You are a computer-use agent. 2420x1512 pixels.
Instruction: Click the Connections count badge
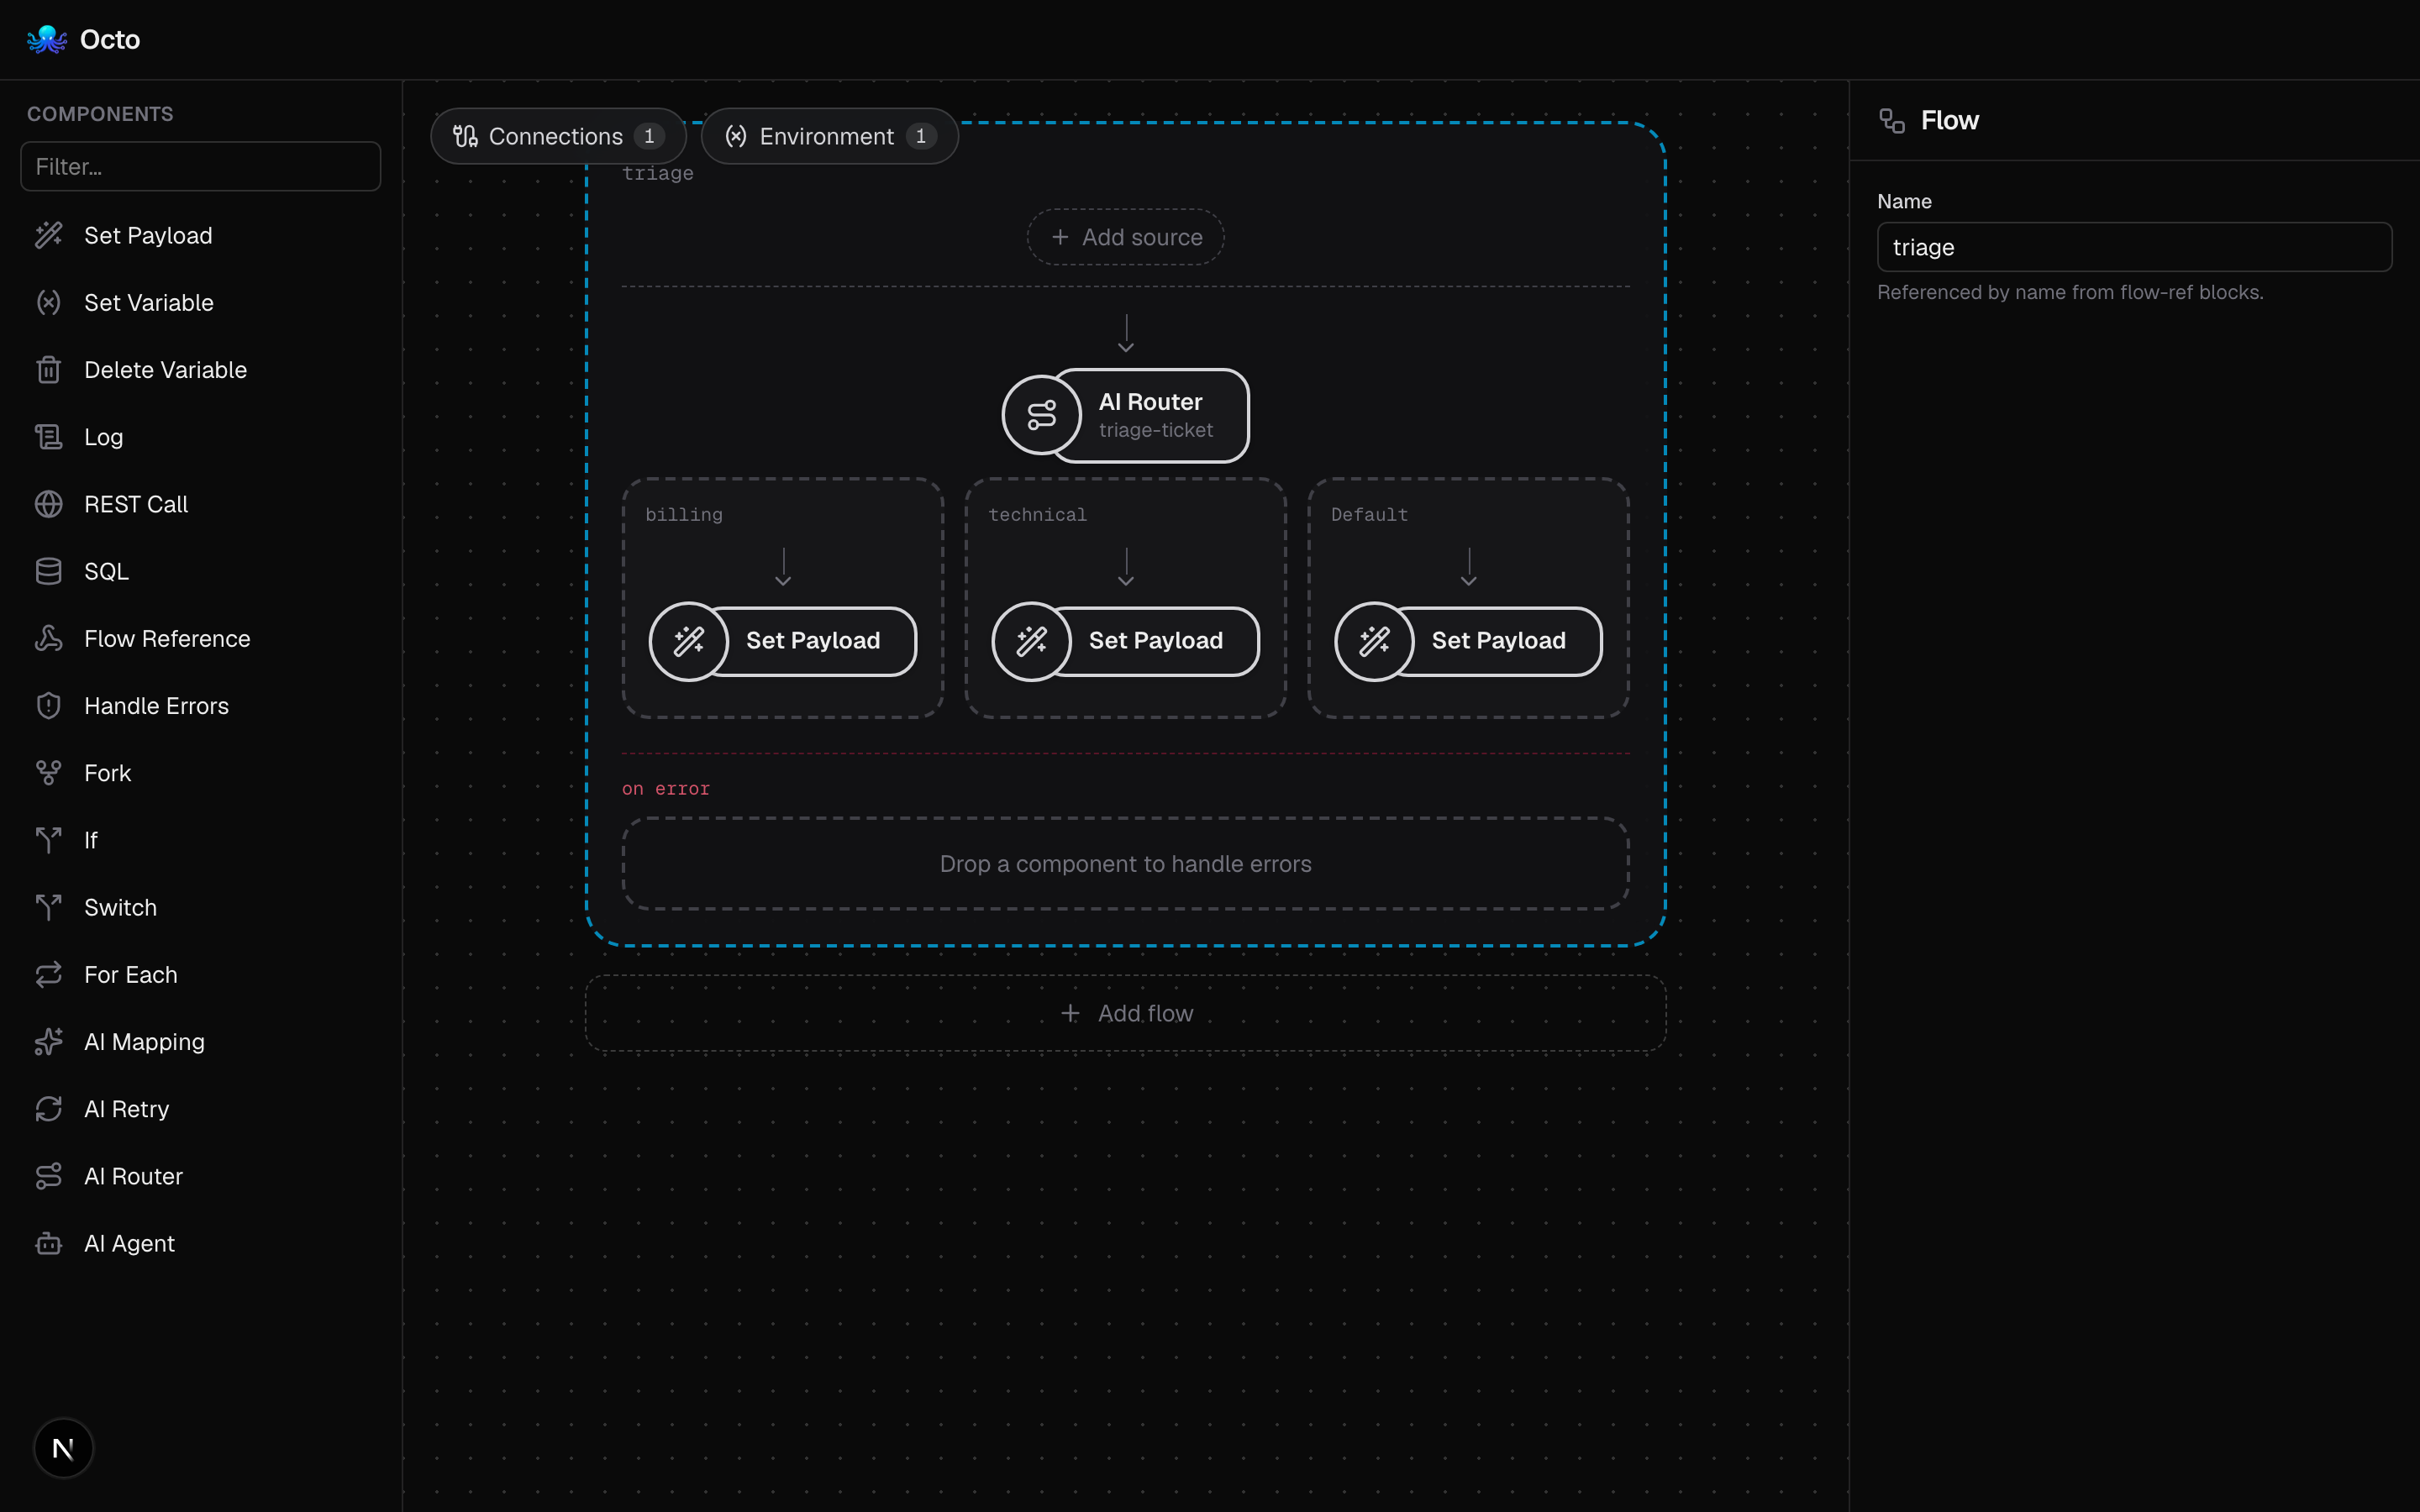tap(649, 136)
